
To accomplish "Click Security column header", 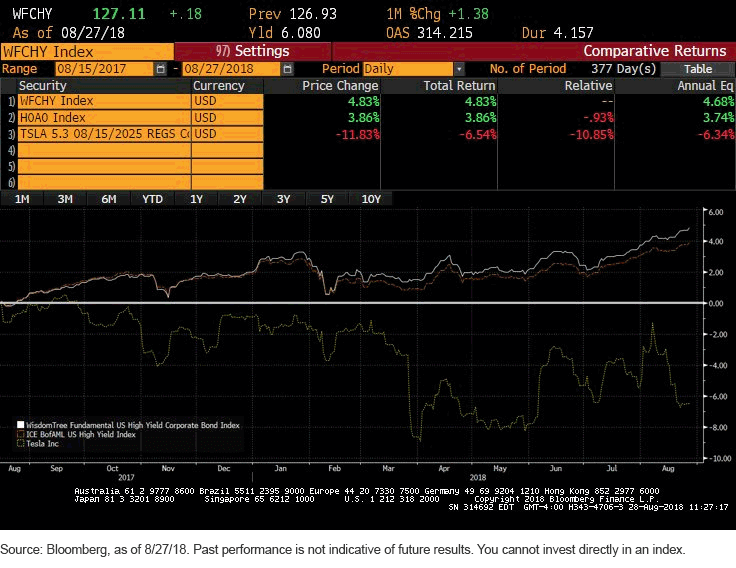I will tap(43, 85).
